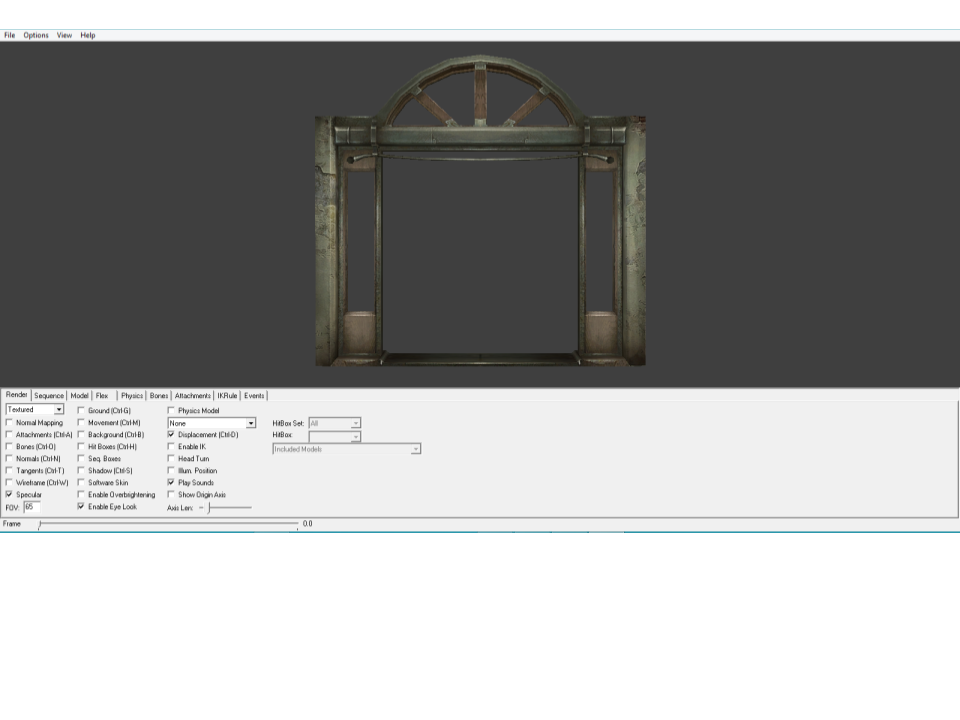Enable the Ground checkbox
Viewport: 960px width, 720px height.
pos(82,411)
